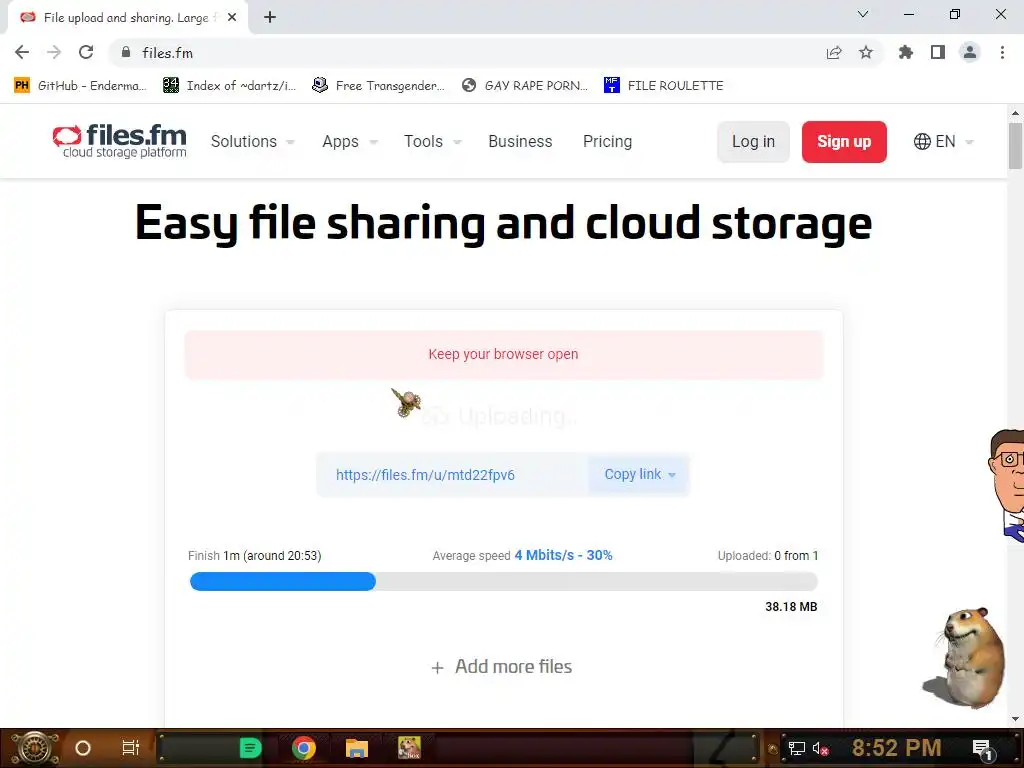Image resolution: width=1024 pixels, height=768 pixels.
Task: Open the green notes app on taskbar
Action: click(x=251, y=748)
